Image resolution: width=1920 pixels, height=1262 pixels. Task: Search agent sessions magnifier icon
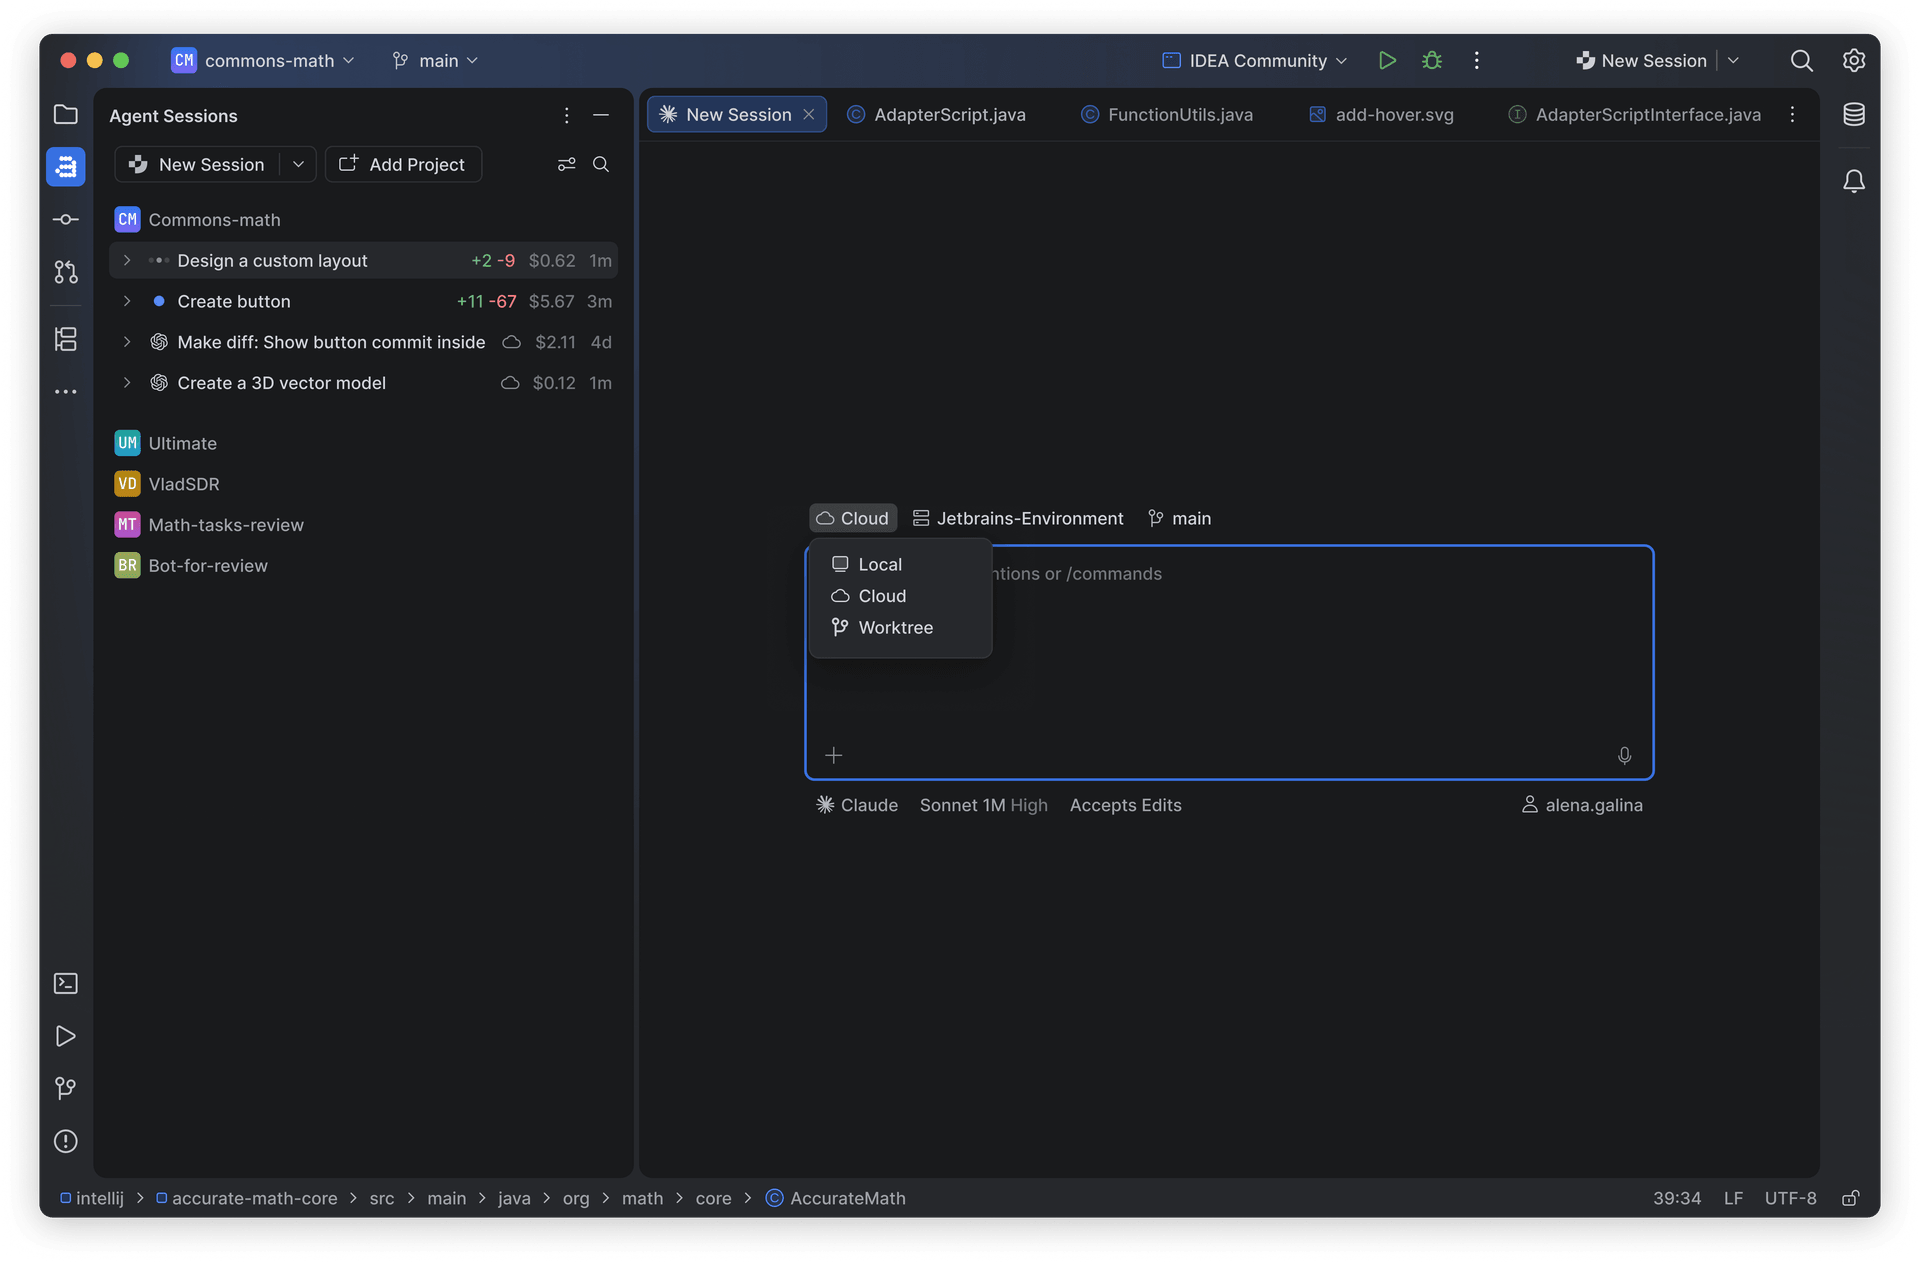coord(601,164)
